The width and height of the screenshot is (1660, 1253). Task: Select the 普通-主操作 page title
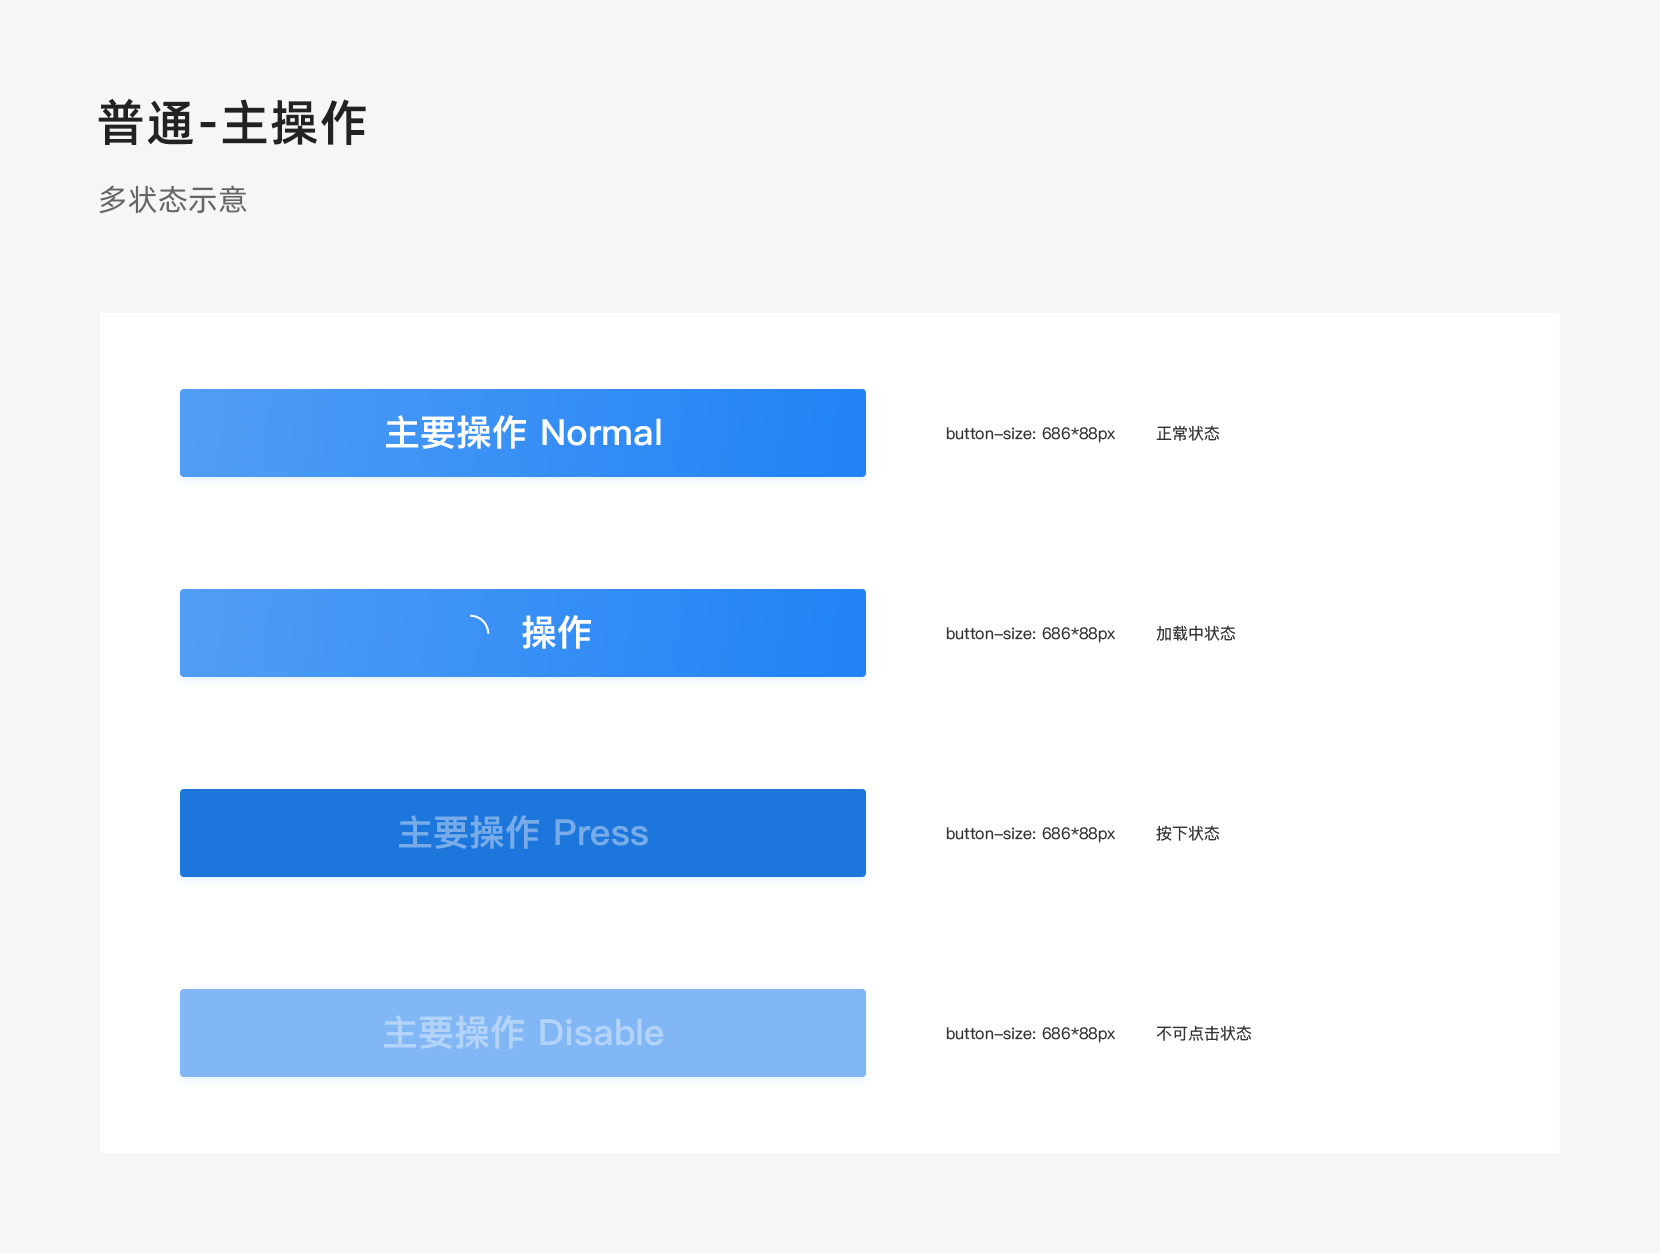[233, 124]
